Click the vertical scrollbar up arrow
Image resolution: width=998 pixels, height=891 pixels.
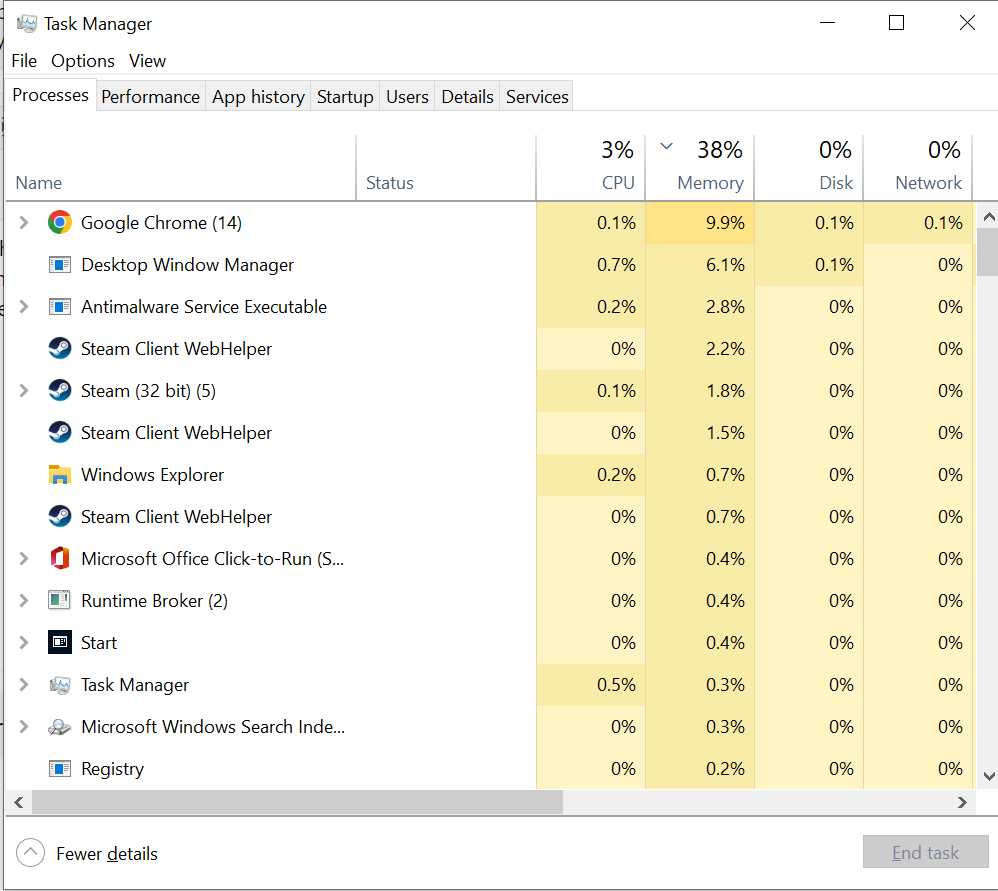pos(988,217)
